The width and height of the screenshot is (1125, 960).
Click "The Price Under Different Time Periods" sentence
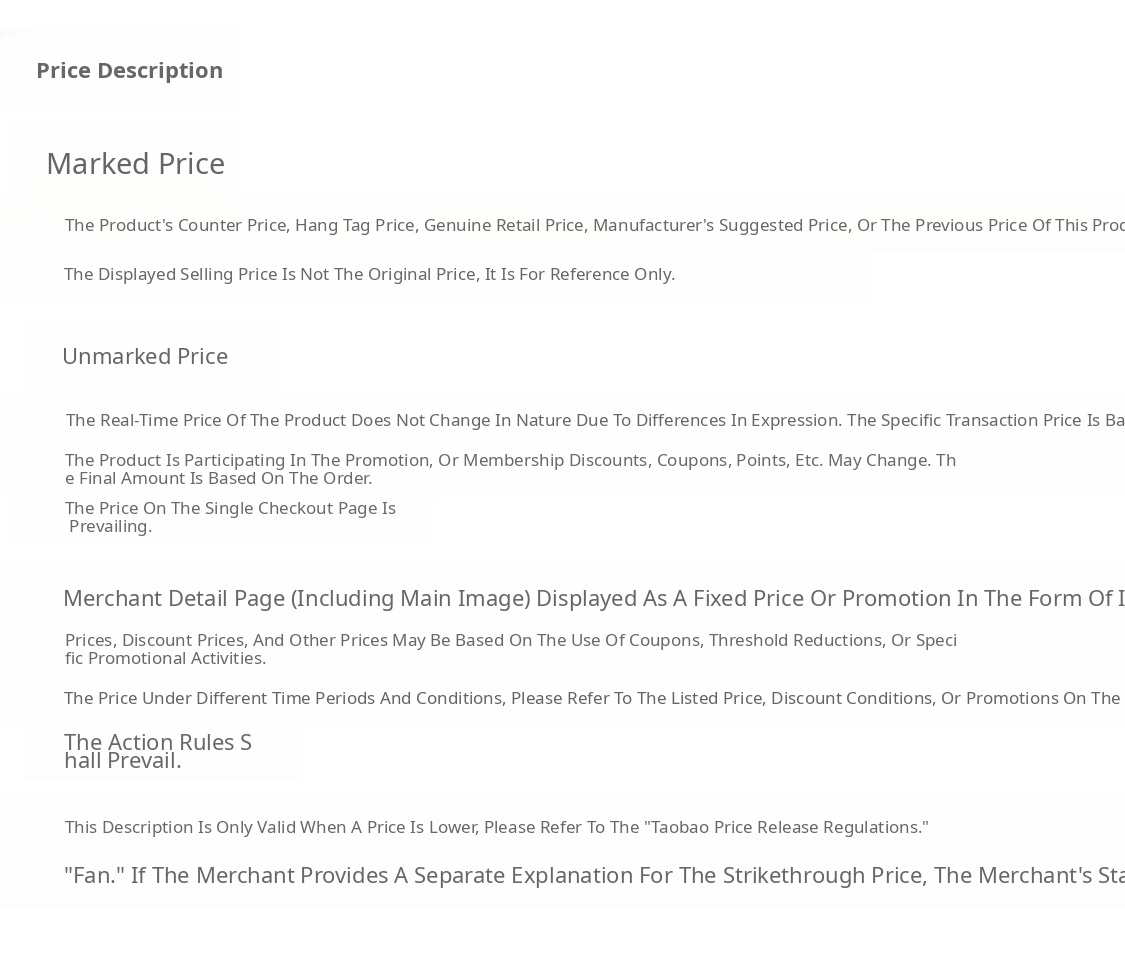pos(592,698)
